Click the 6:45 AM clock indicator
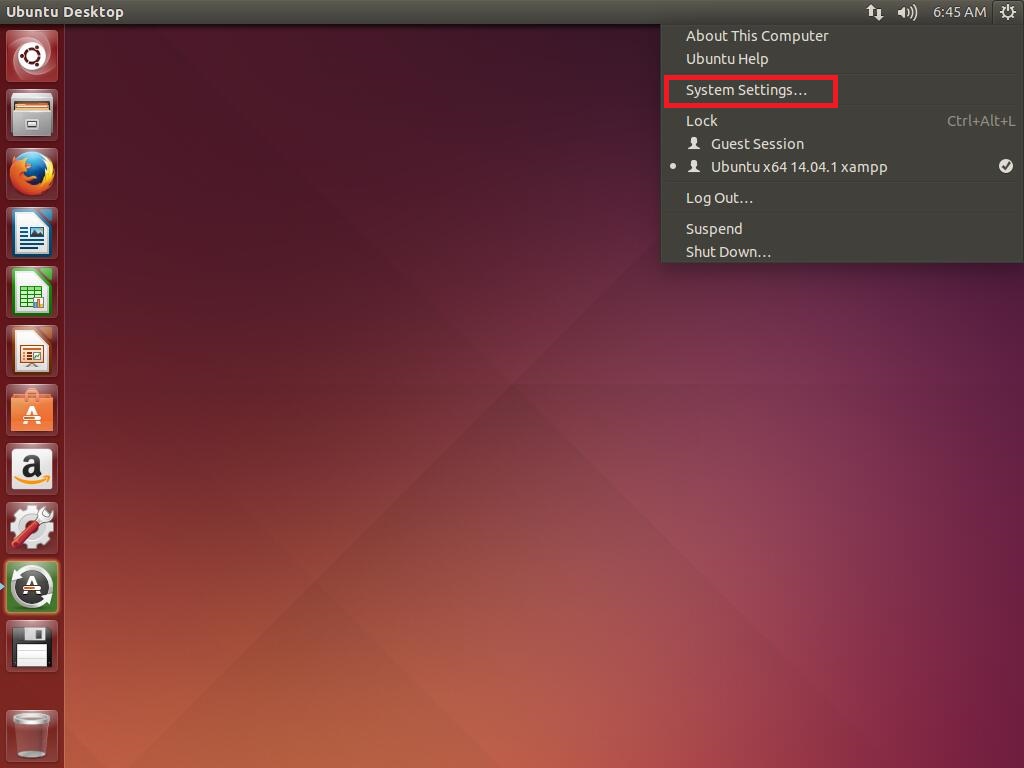Screen dimensions: 1024x768 click(959, 12)
